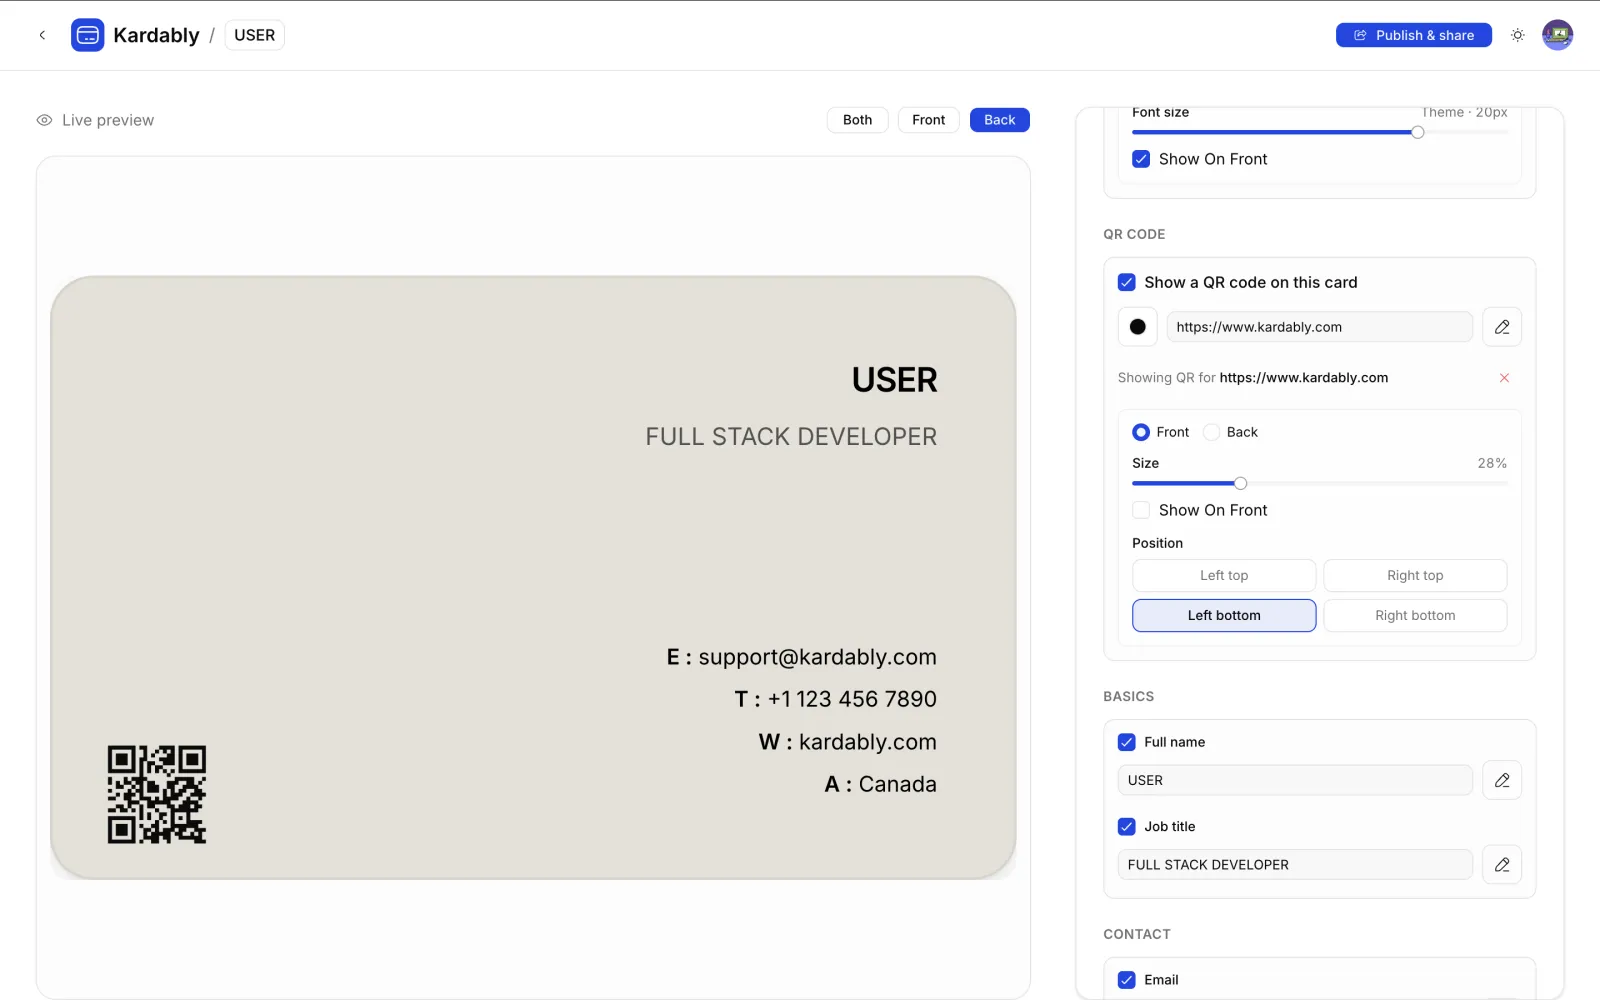
Task: Click the Full name USER input field
Action: pyautogui.click(x=1295, y=780)
